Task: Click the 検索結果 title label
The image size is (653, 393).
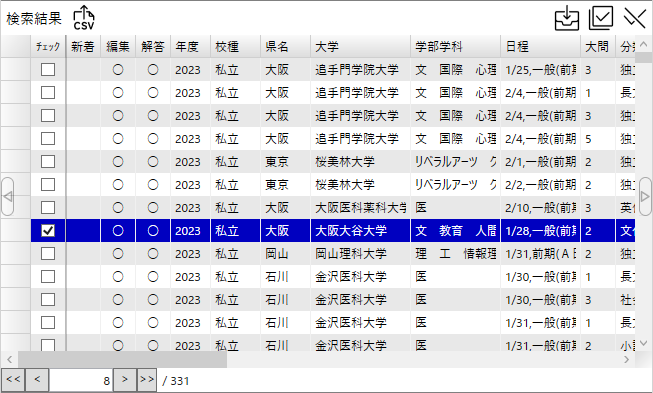Action: (x=34, y=18)
